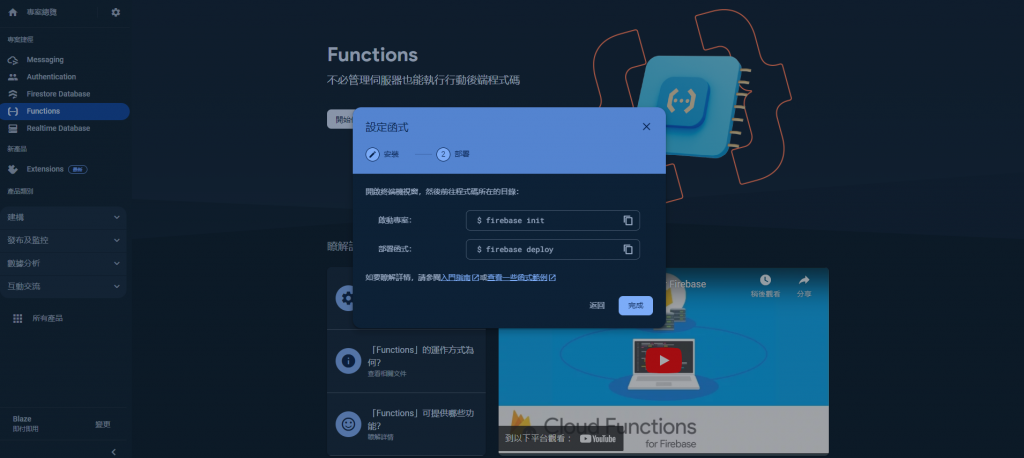Screen dimensions: 1024x458
Task: Click the all-products grid icon
Action: (18, 318)
